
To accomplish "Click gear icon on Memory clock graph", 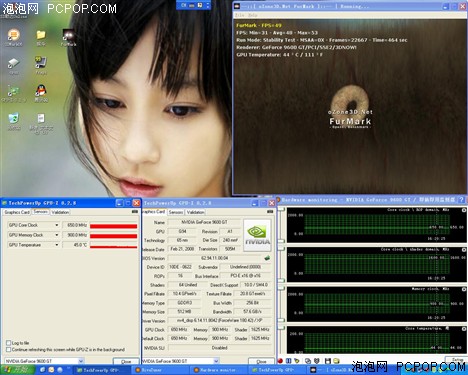I will click(464, 289).
